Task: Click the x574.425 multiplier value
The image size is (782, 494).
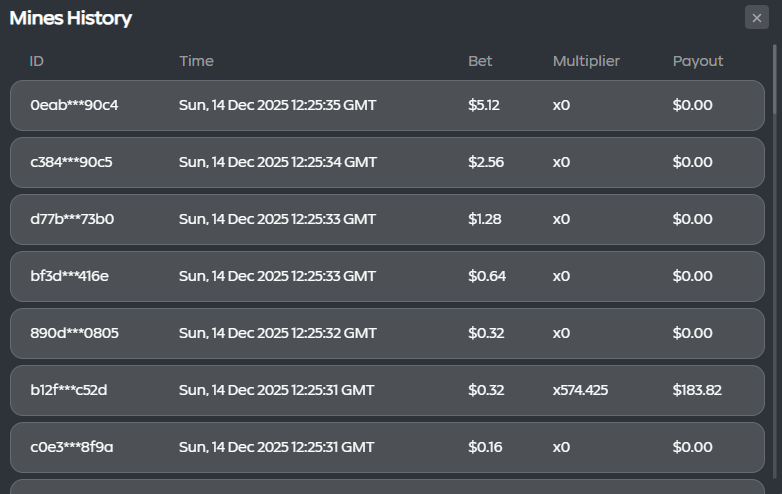Action: [x=580, y=390]
